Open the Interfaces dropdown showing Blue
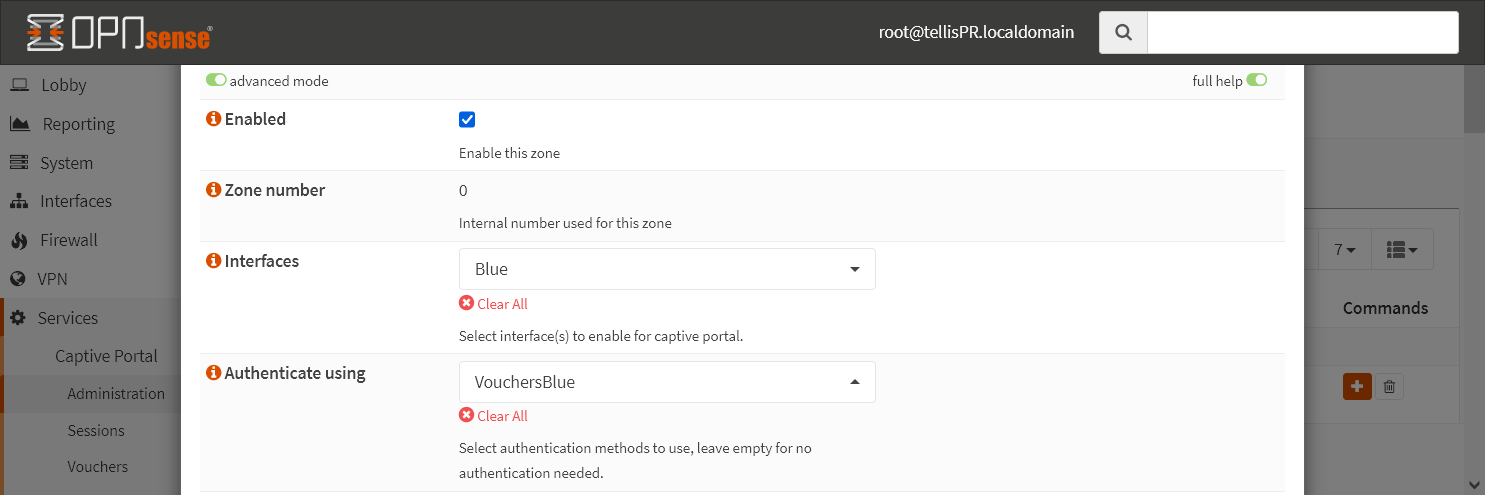 tap(667, 269)
